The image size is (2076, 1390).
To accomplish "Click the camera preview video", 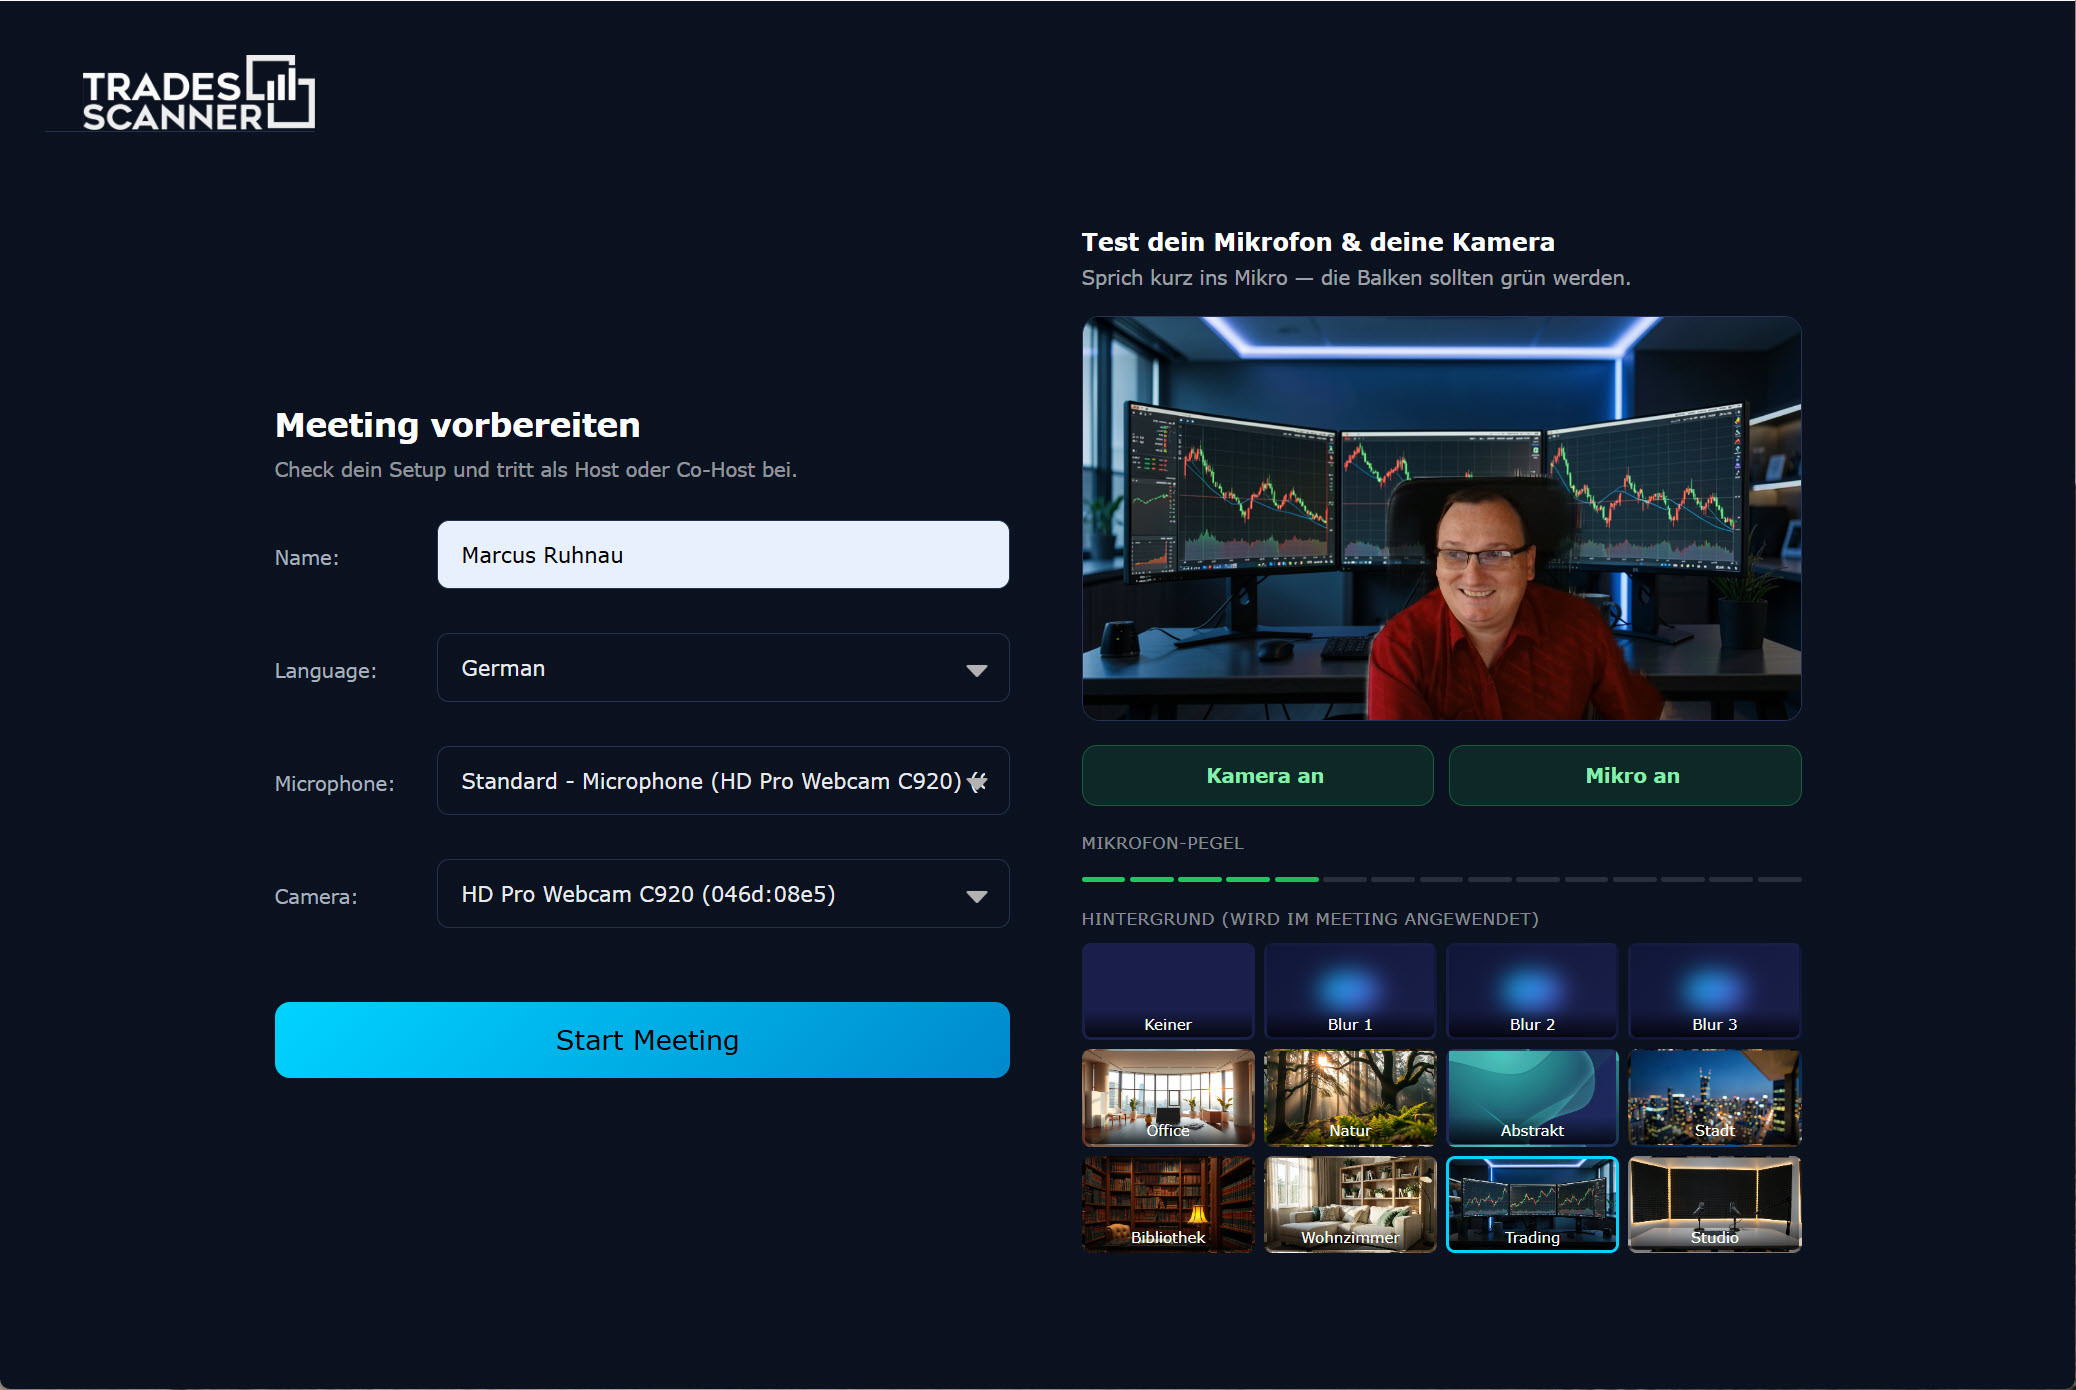I will [1441, 518].
